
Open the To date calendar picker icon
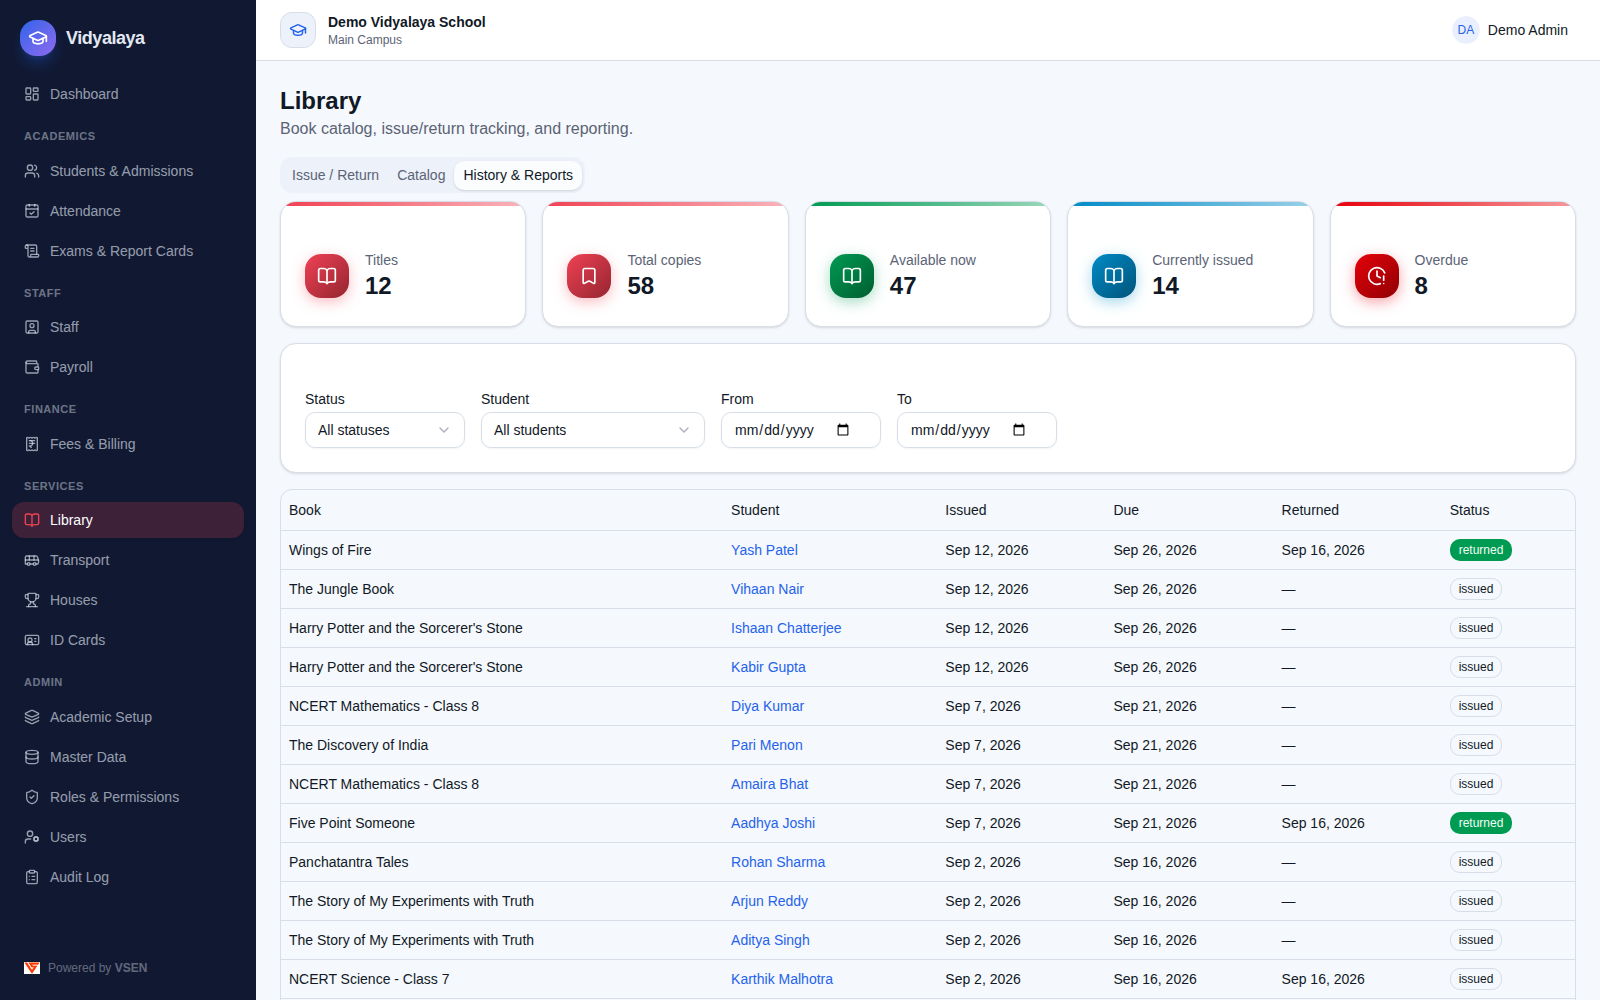tap(1019, 430)
